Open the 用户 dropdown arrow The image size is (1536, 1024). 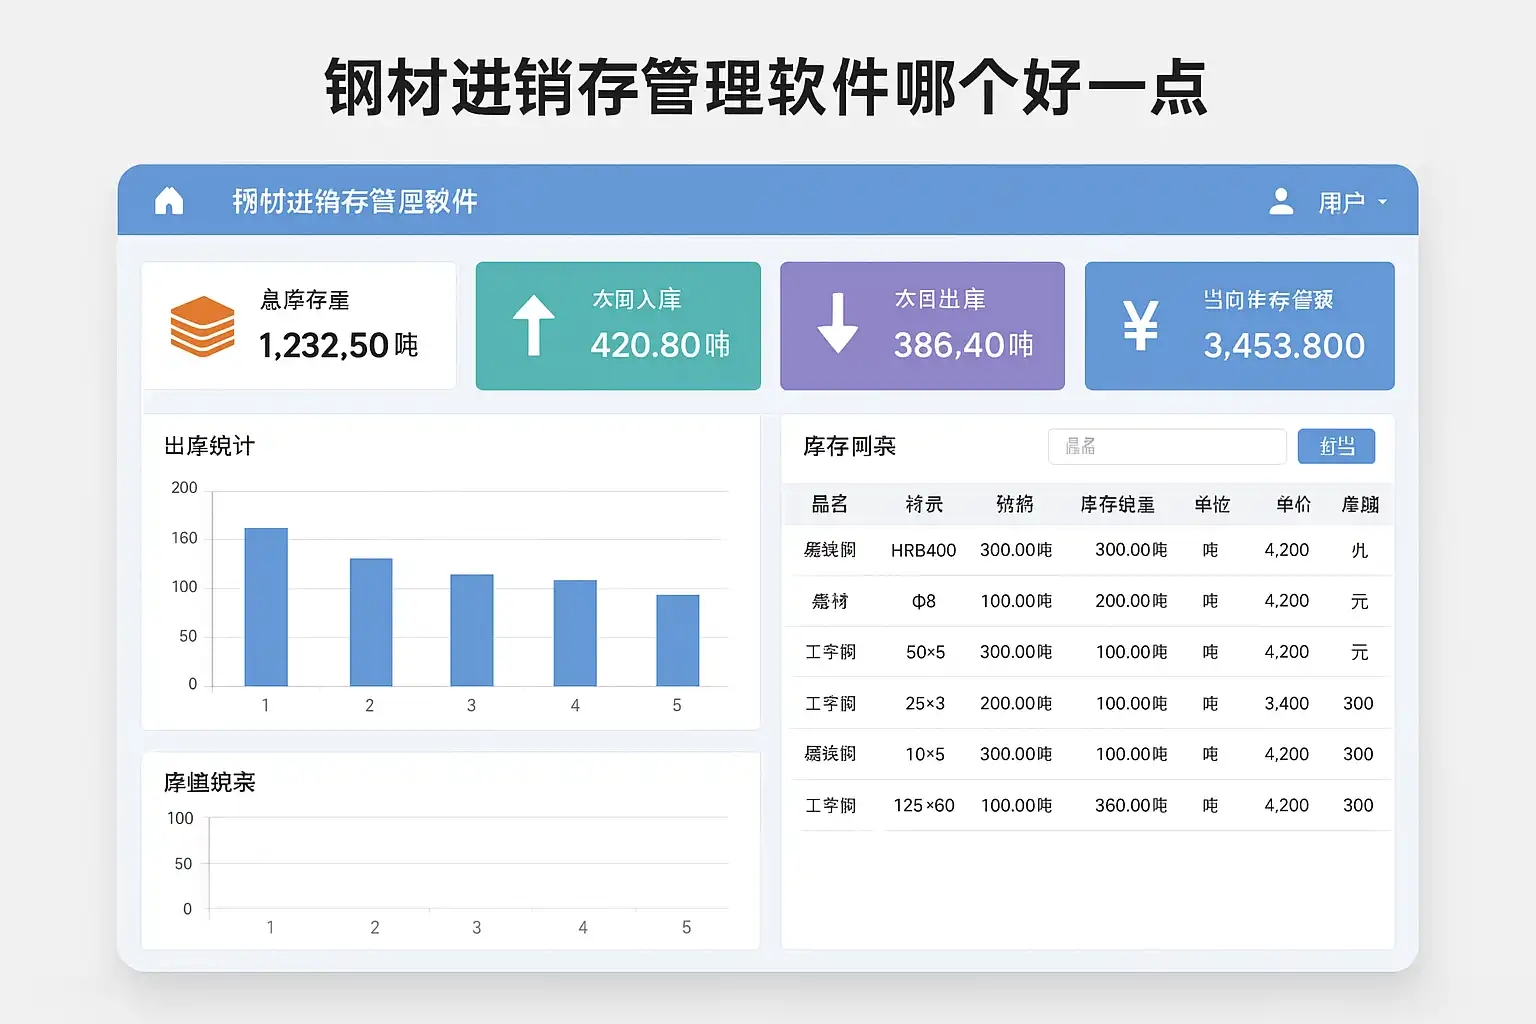[x=1383, y=202]
